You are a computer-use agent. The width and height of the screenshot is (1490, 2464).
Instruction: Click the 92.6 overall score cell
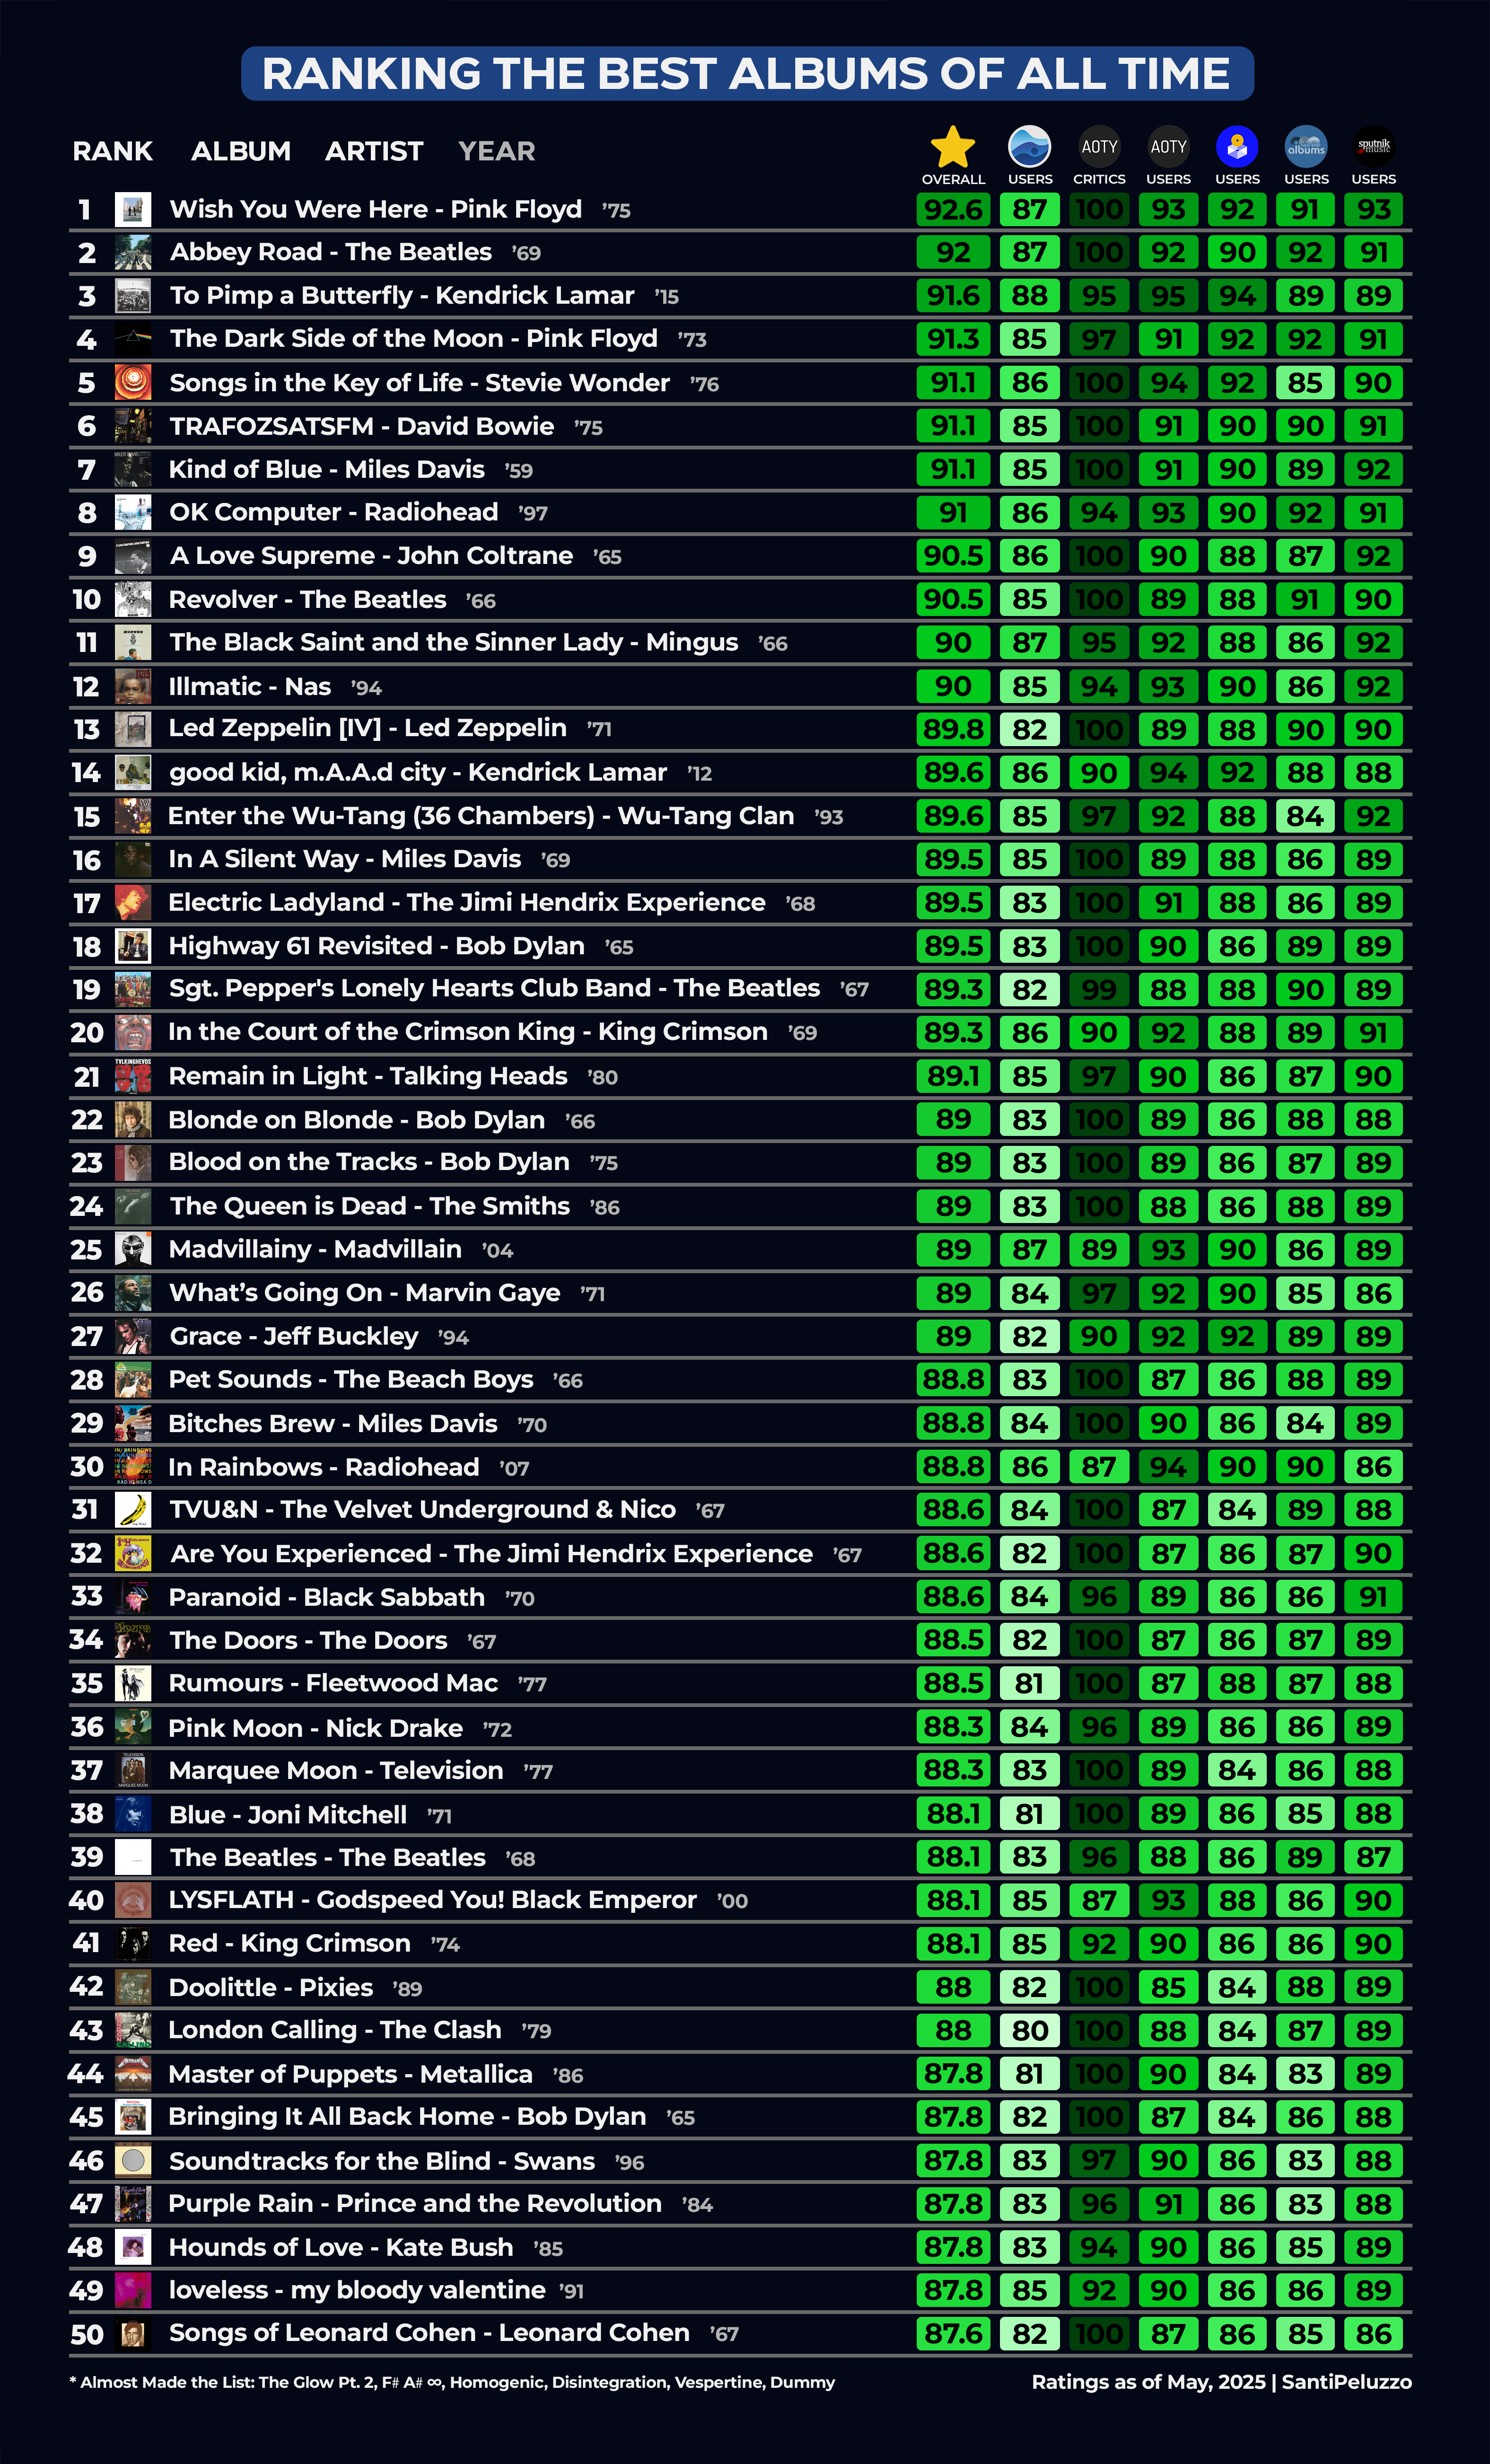pos(953,209)
